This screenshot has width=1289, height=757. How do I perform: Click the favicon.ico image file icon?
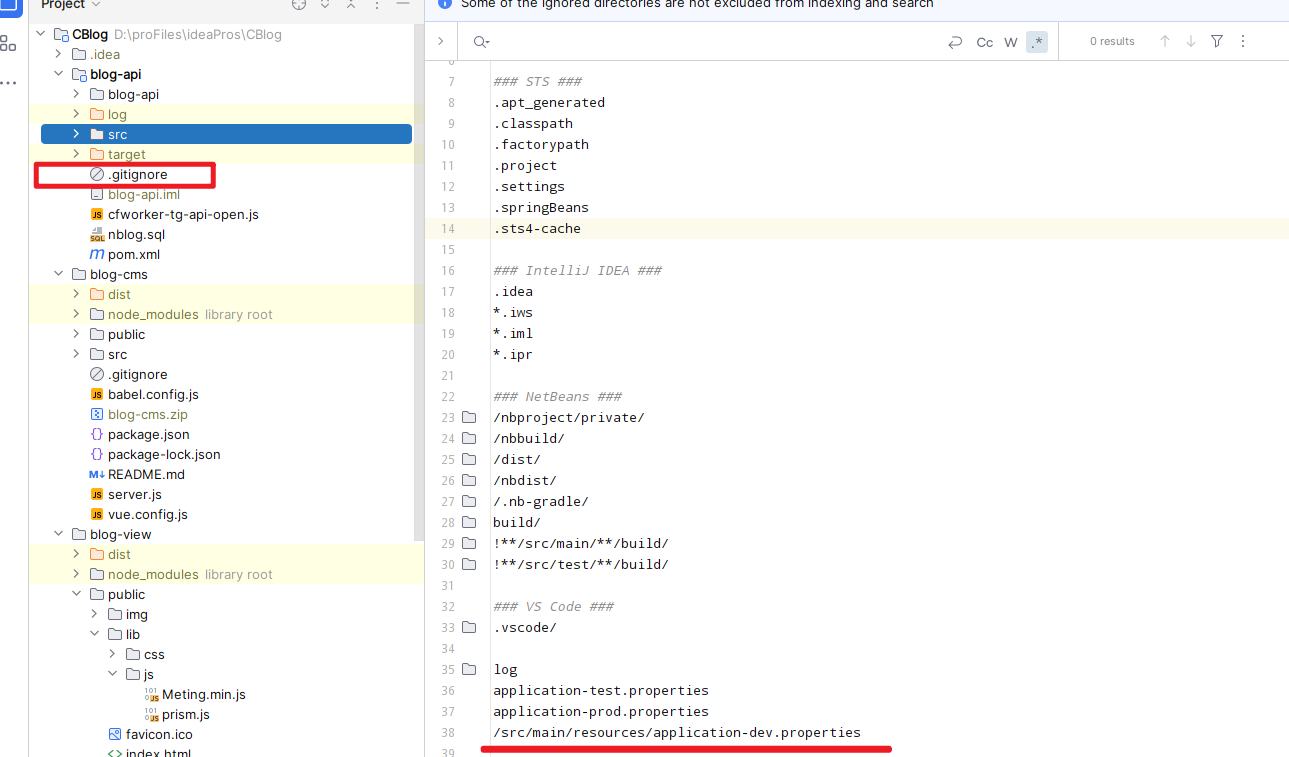(x=115, y=734)
